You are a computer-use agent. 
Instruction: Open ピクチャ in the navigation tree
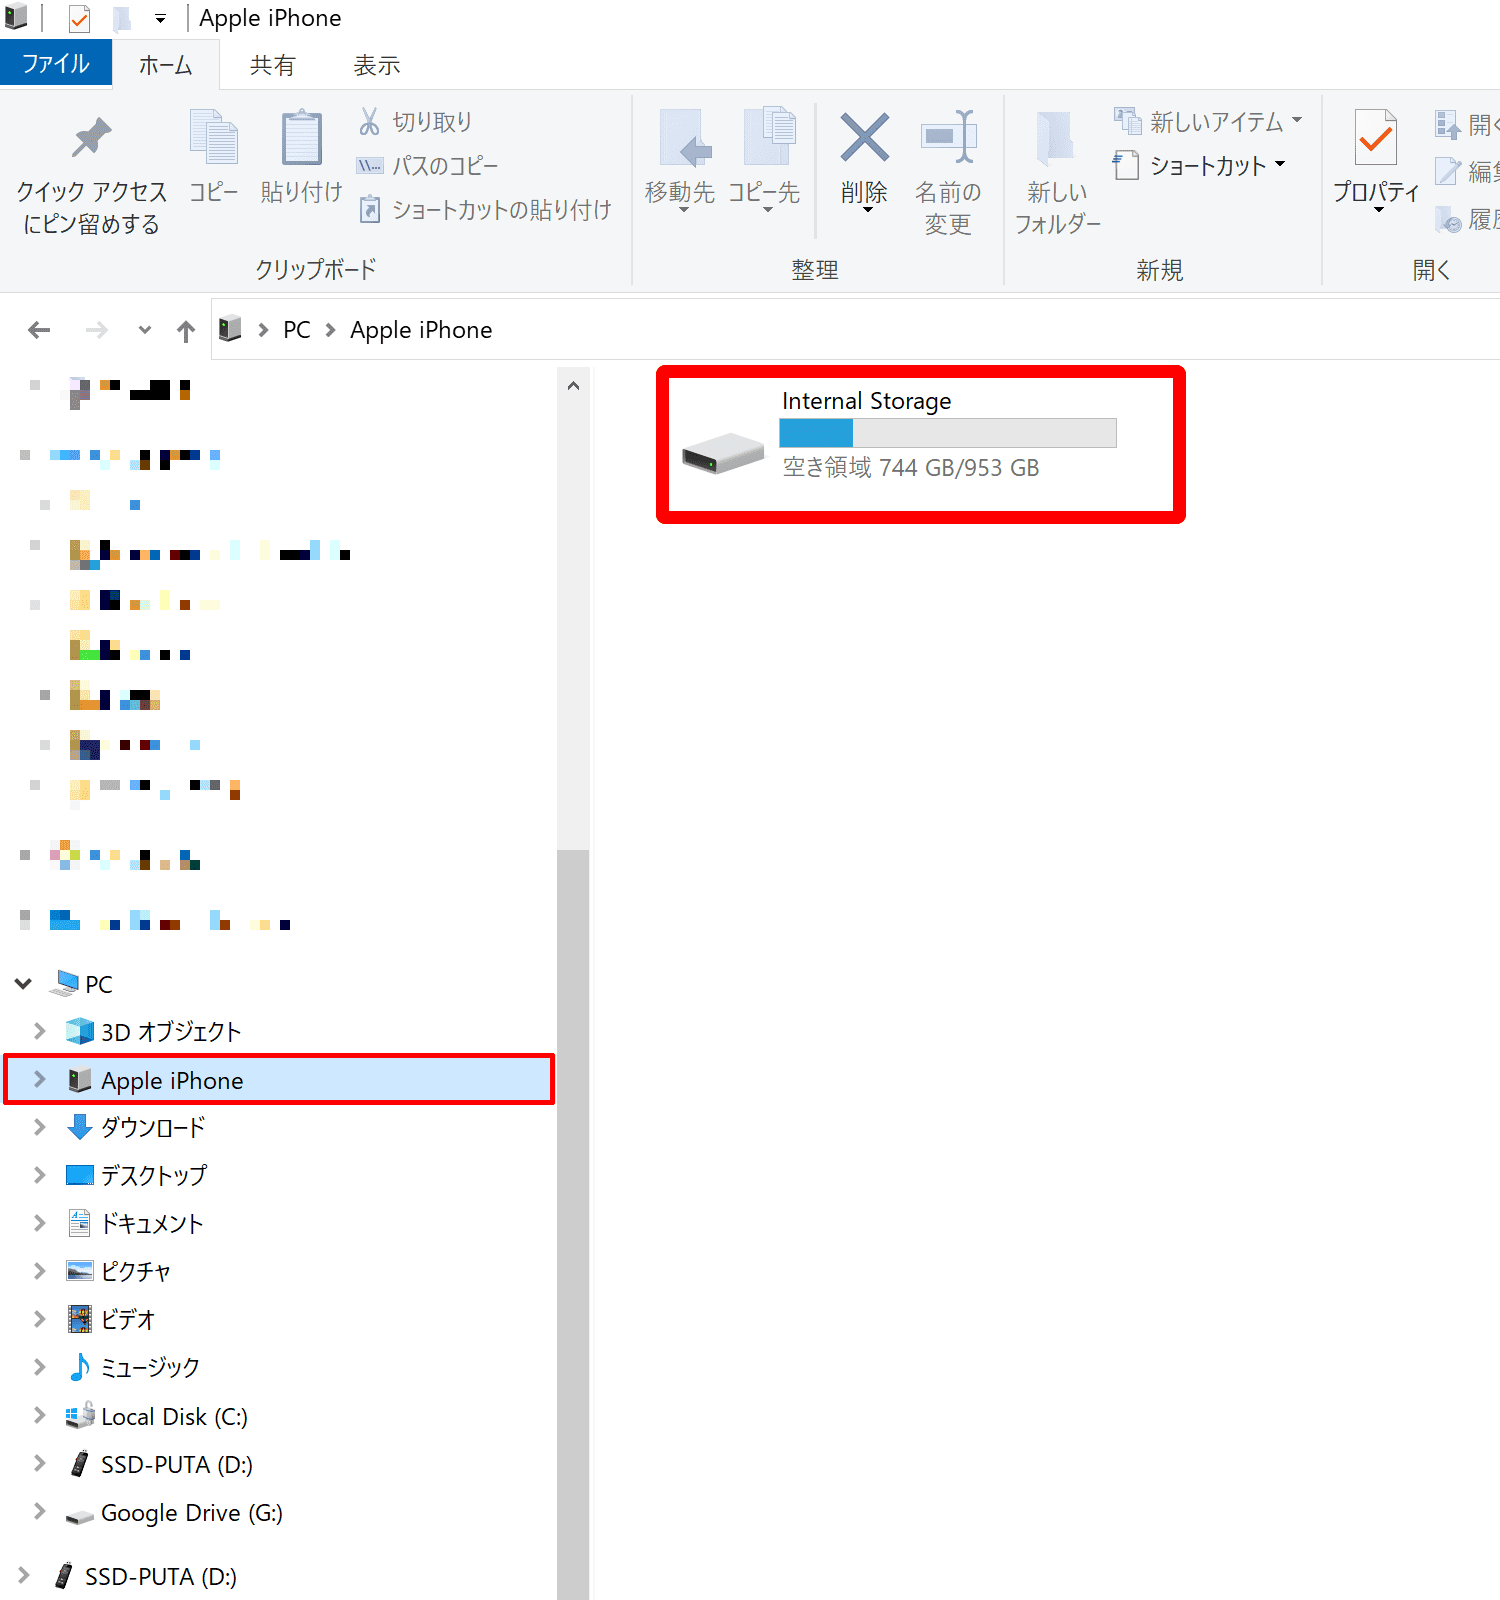(x=136, y=1272)
